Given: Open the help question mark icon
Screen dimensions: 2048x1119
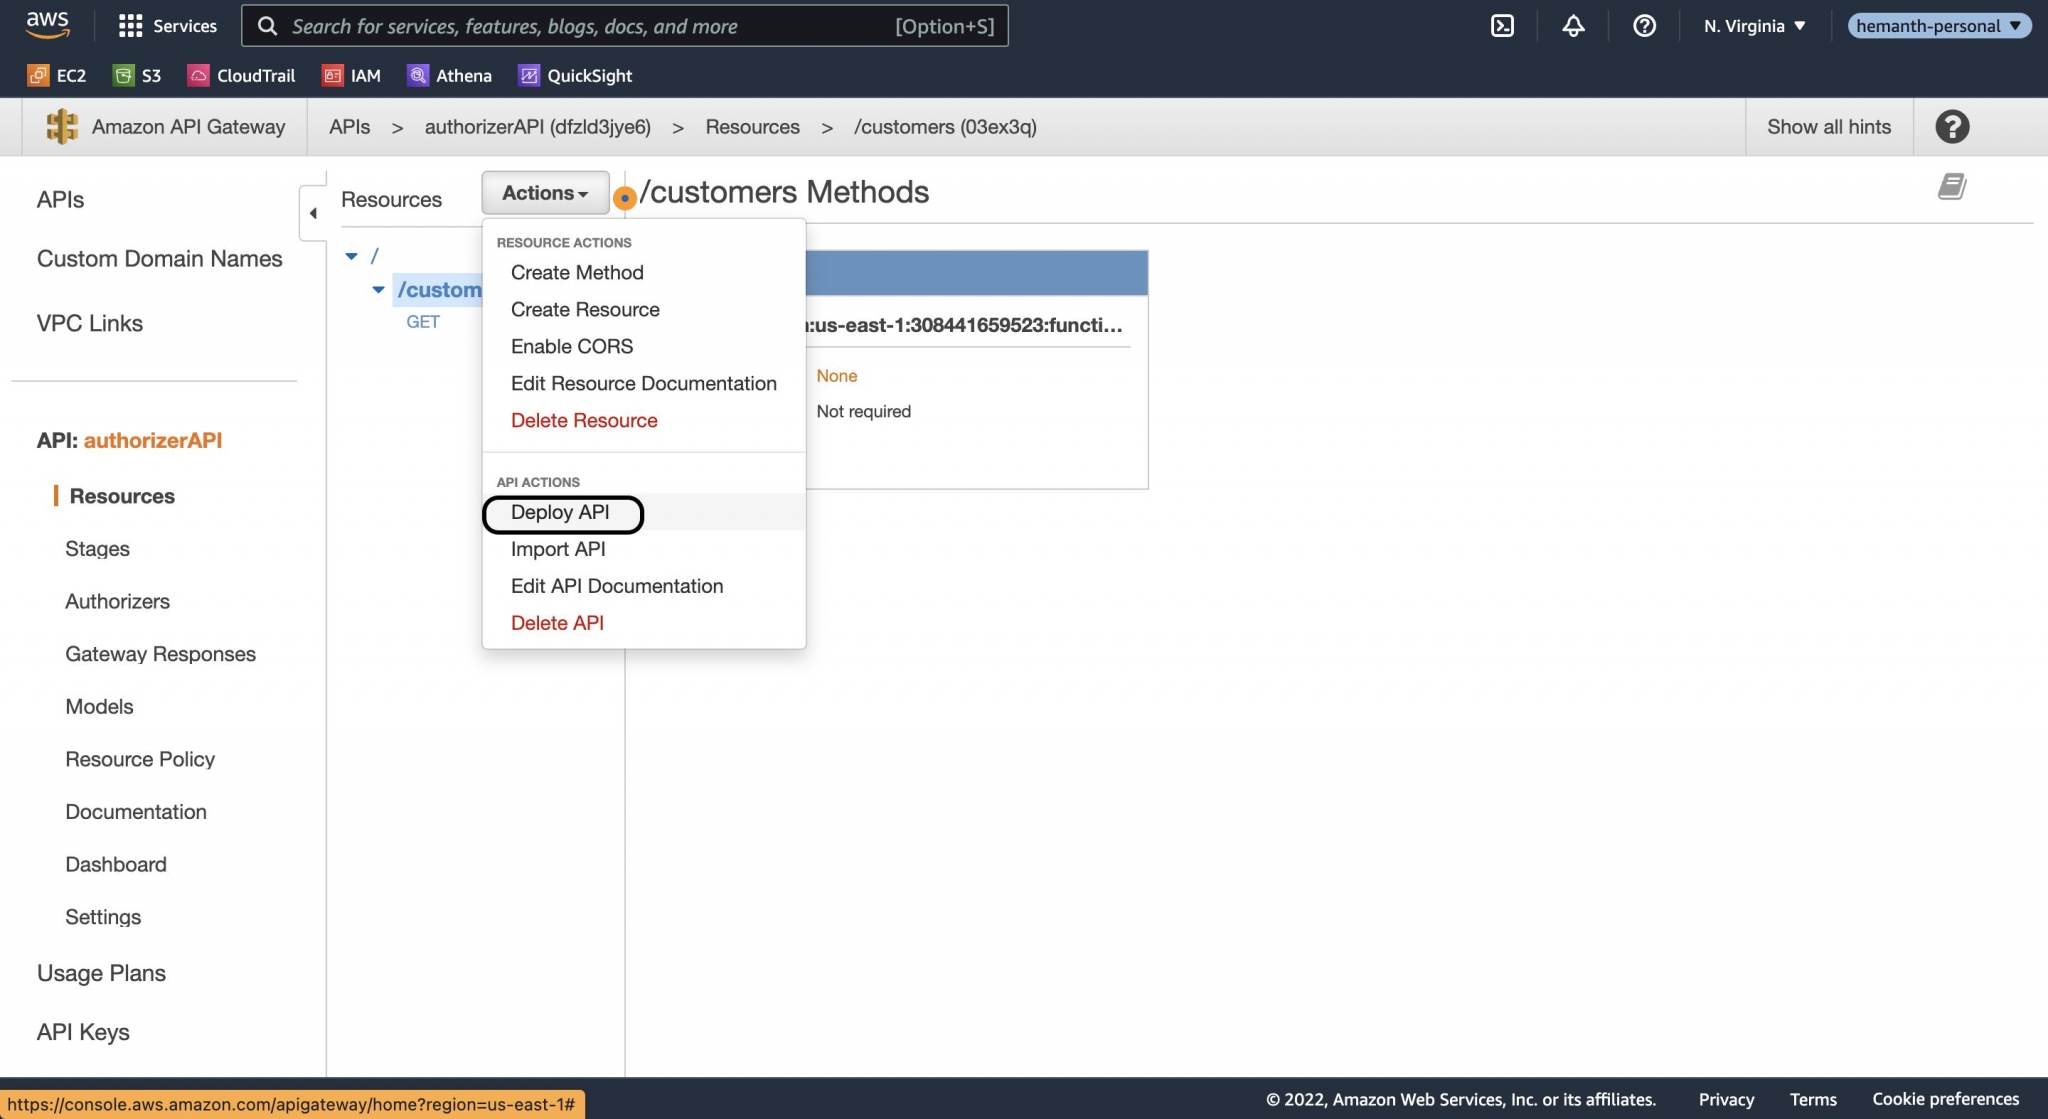Looking at the screenshot, I should [1644, 26].
